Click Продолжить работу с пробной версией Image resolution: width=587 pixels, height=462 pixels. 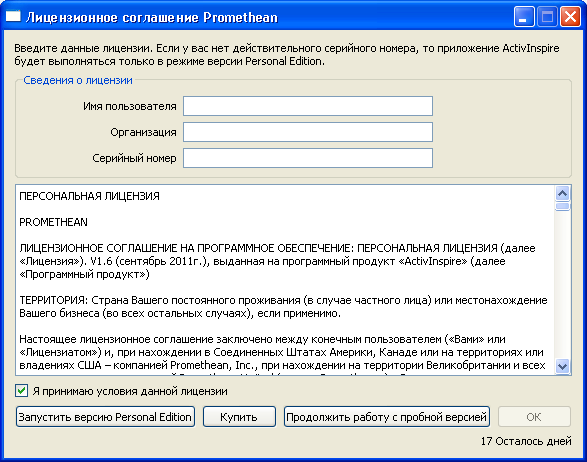387,417
